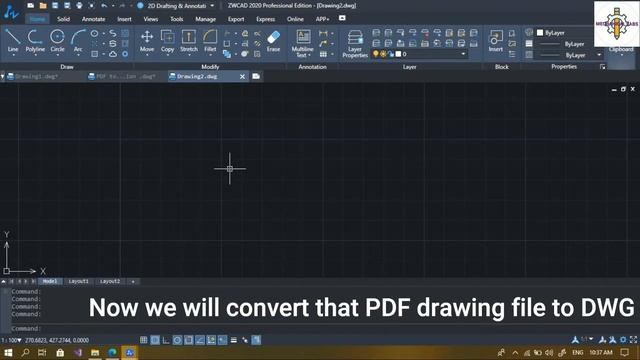
Task: Click the ZWCAD application logo button
Action: 11,12
